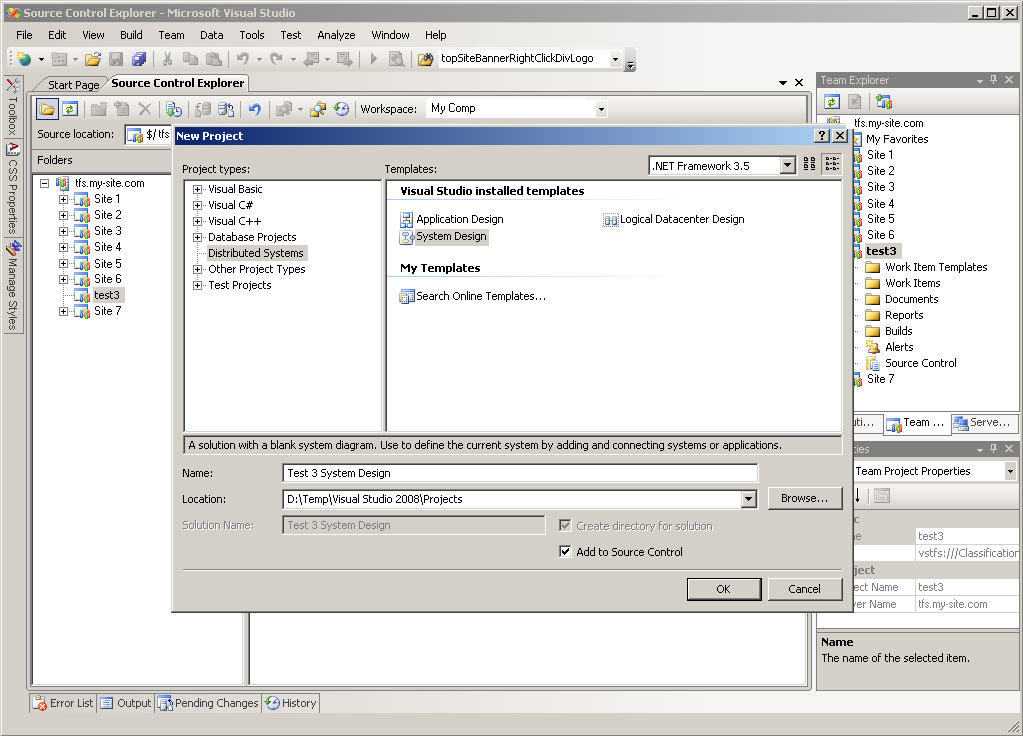Open the Toolbox side panel
Screen dimensions: 1023x736
12,108
